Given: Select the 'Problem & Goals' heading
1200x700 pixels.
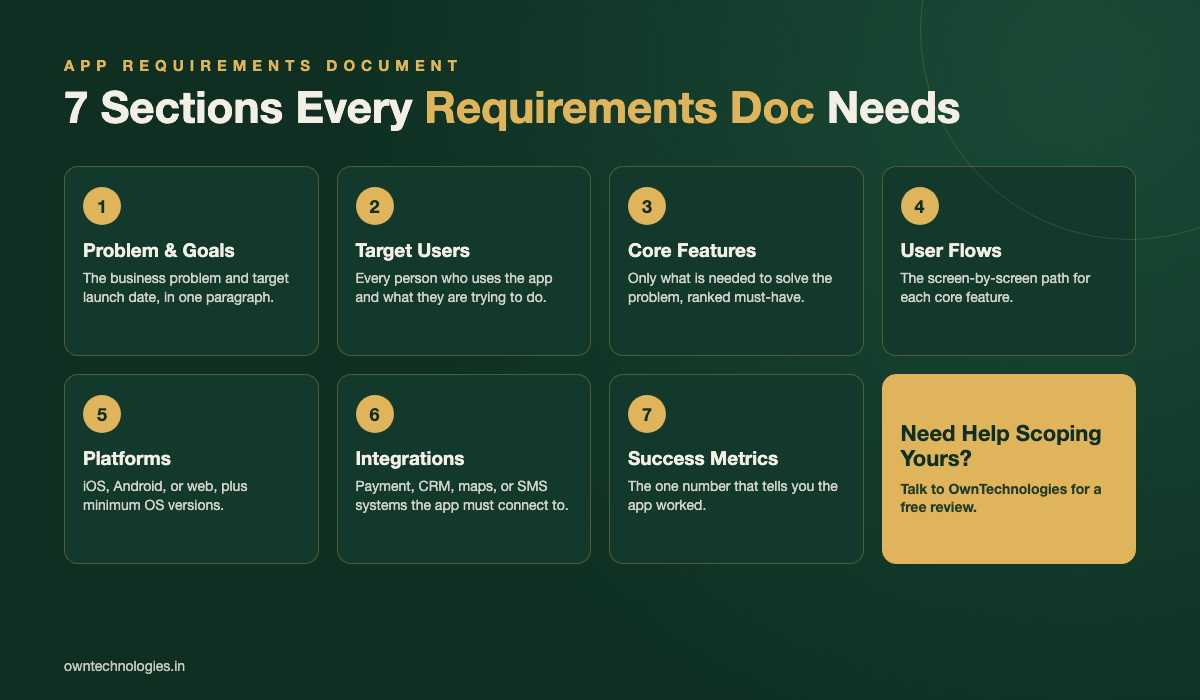Looking at the screenshot, I should pos(159,250).
